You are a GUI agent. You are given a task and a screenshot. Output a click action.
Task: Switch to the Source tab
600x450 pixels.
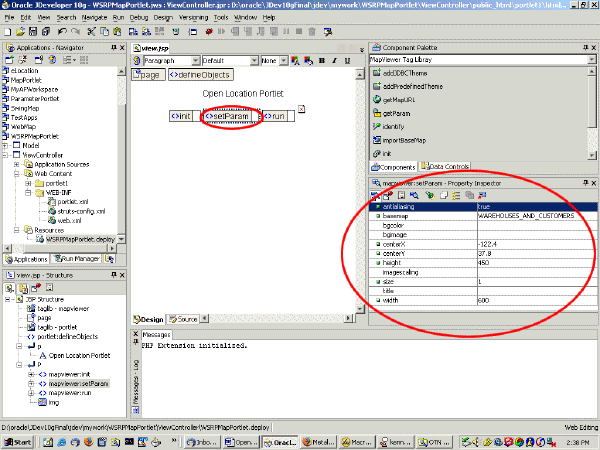pos(184,319)
